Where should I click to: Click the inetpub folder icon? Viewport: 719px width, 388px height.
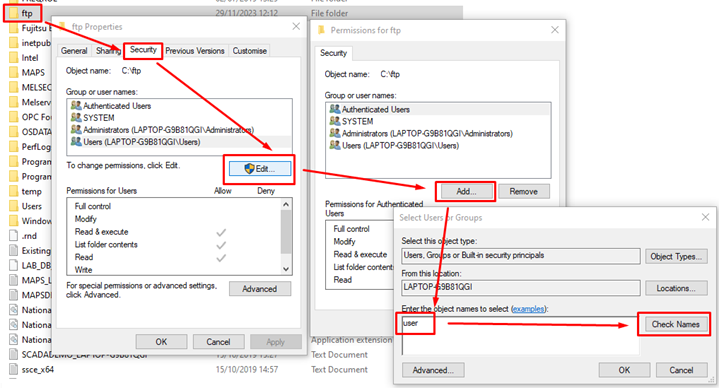[14, 43]
